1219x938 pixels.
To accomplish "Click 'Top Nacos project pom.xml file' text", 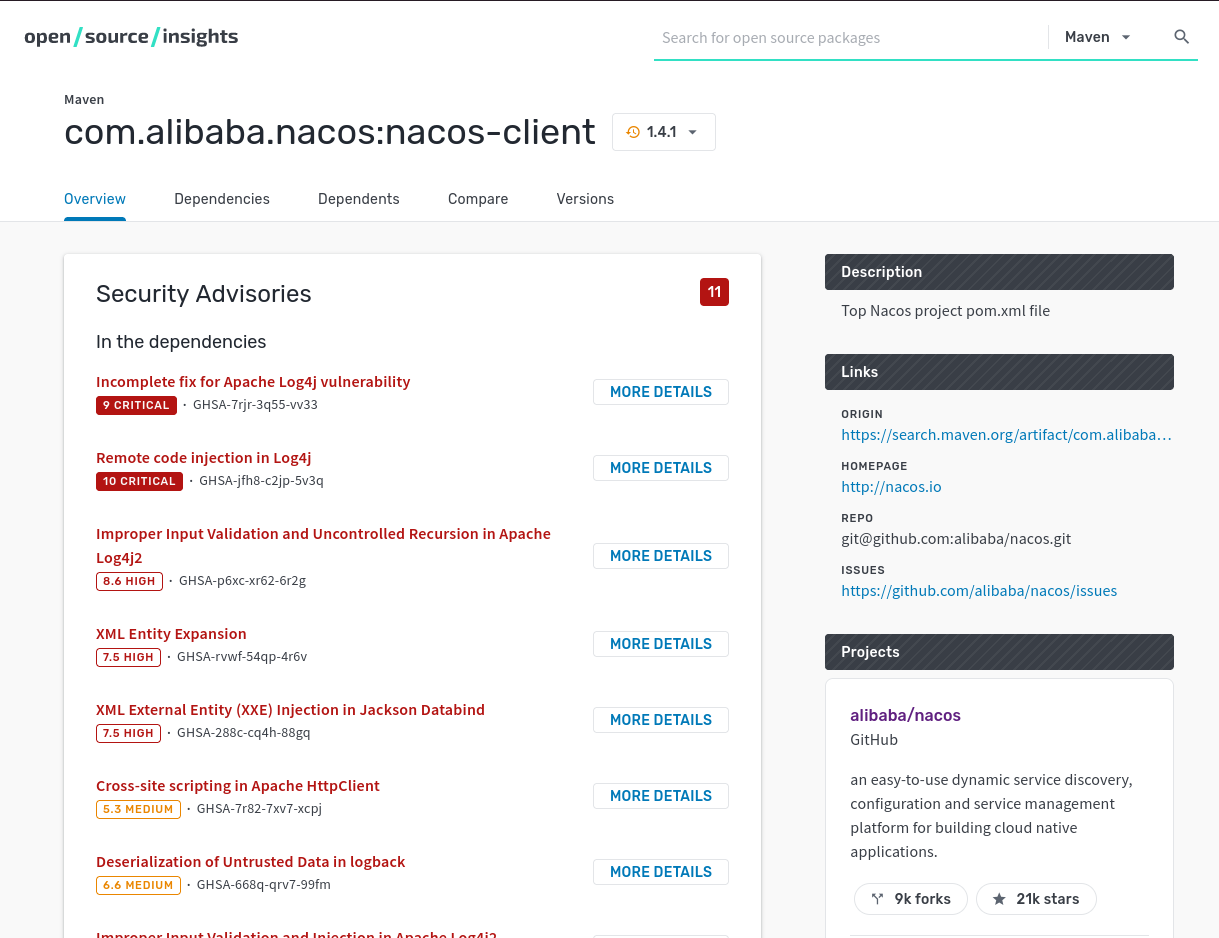I will tap(945, 311).
